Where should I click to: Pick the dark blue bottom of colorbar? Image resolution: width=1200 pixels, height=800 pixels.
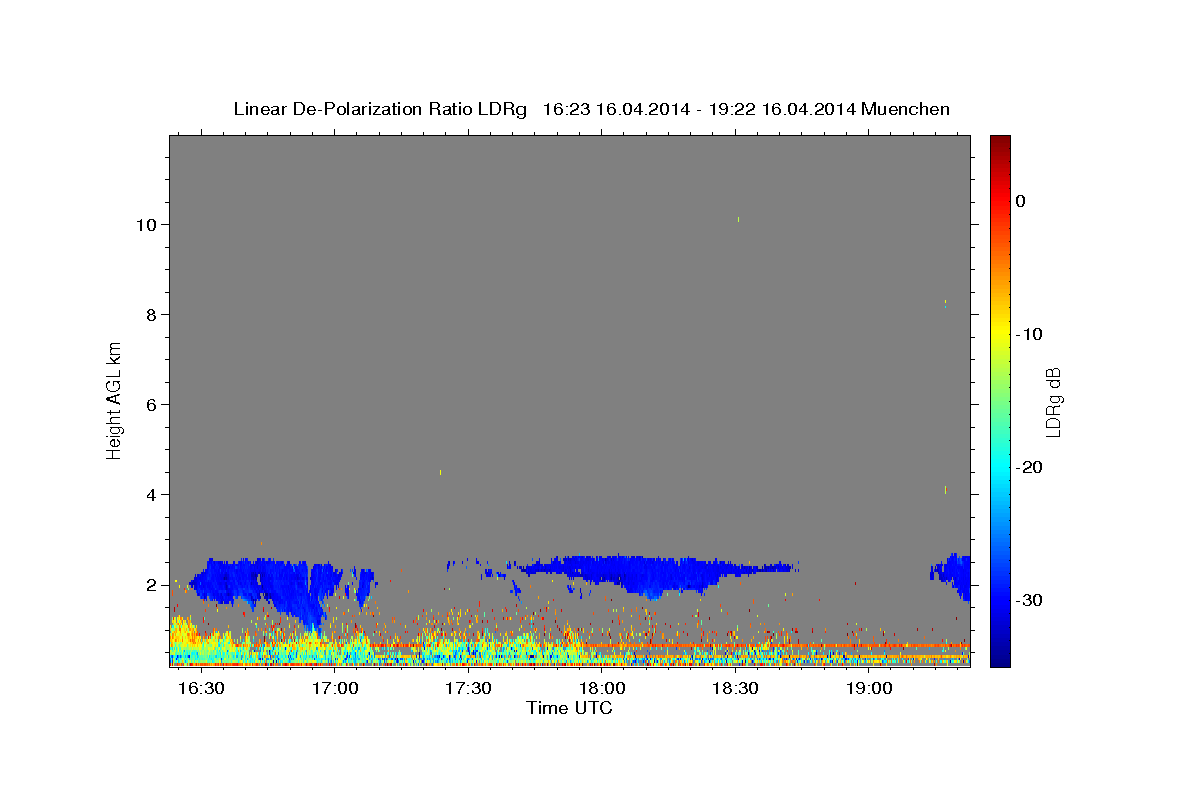pyautogui.click(x=1000, y=658)
